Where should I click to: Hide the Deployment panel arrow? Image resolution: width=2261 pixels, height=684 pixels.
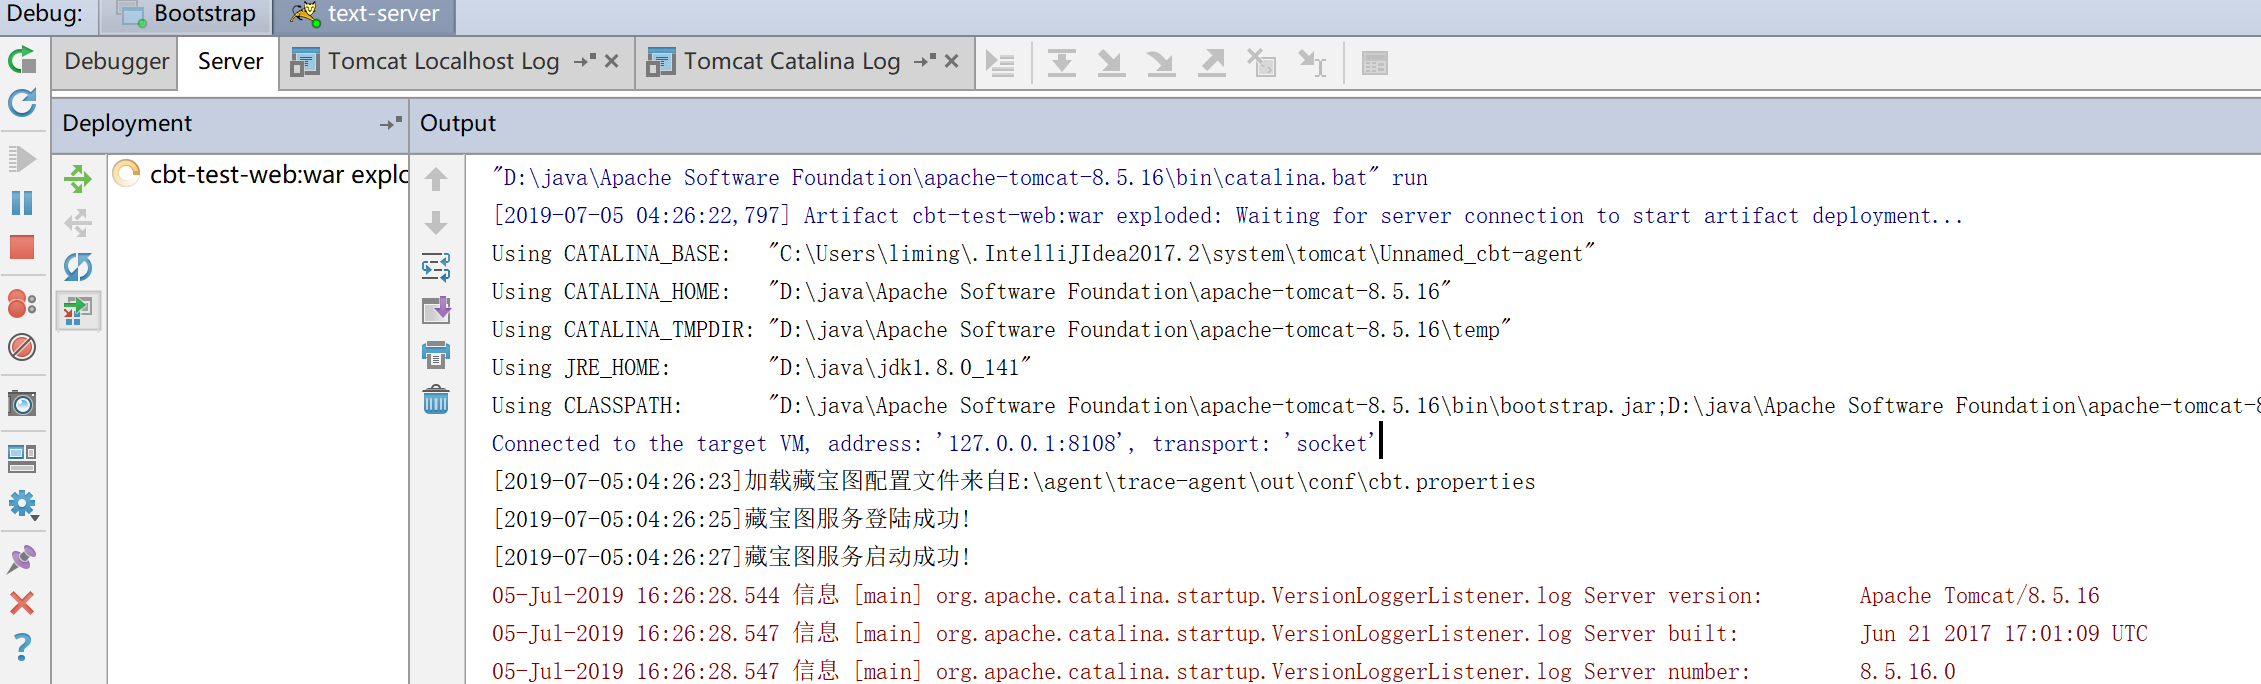[x=391, y=123]
